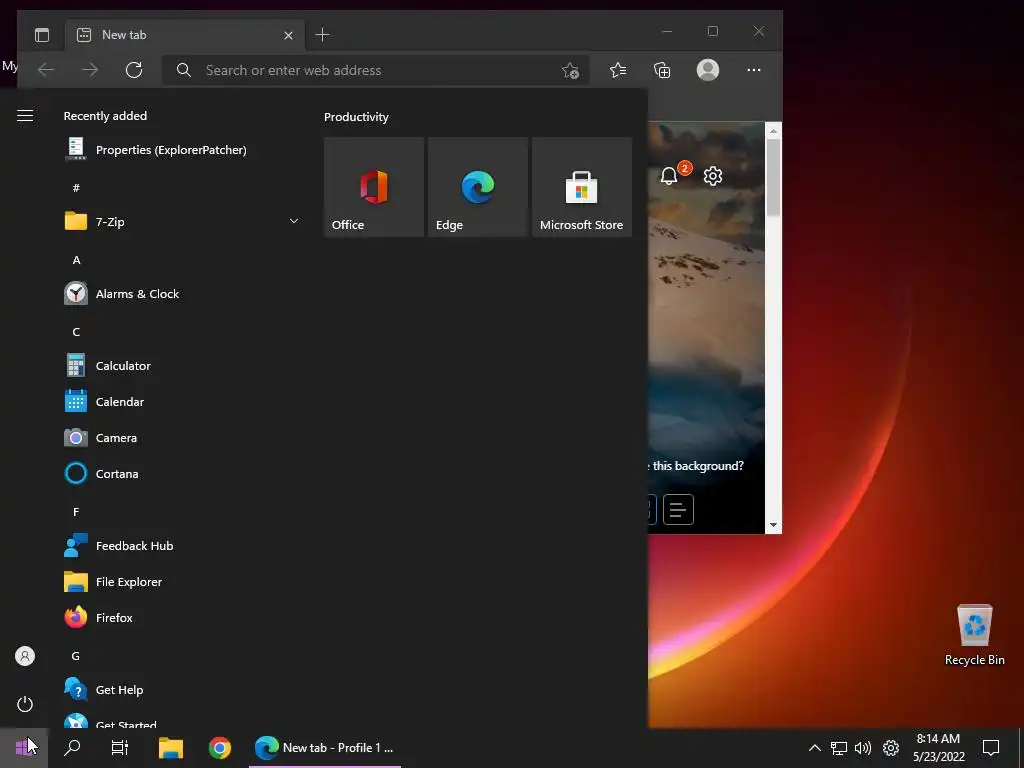The image size is (1024, 768).
Task: Open Task View on the taskbar
Action: (x=120, y=747)
